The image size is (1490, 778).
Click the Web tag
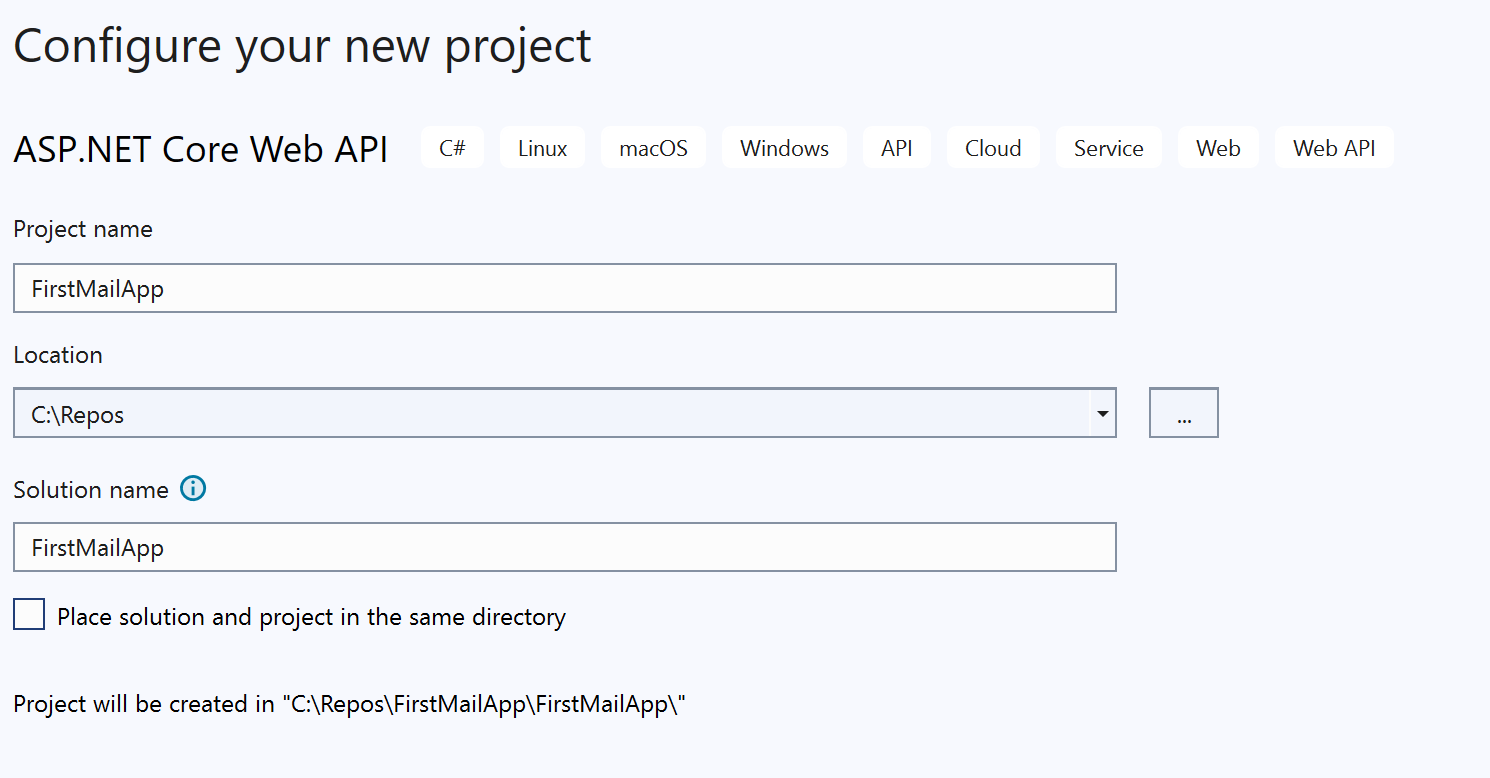point(1217,148)
